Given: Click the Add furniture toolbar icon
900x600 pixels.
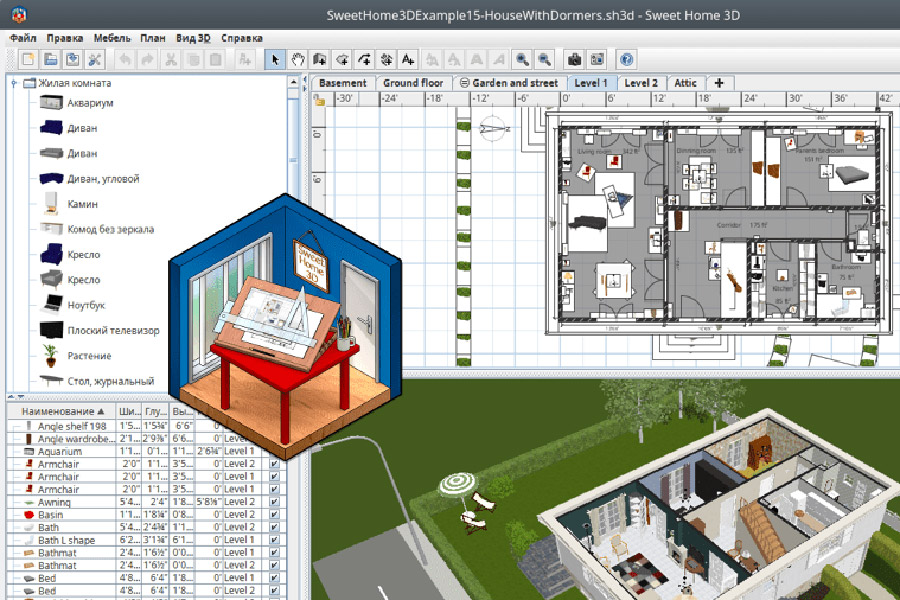Looking at the screenshot, I should pyautogui.click(x=245, y=59).
